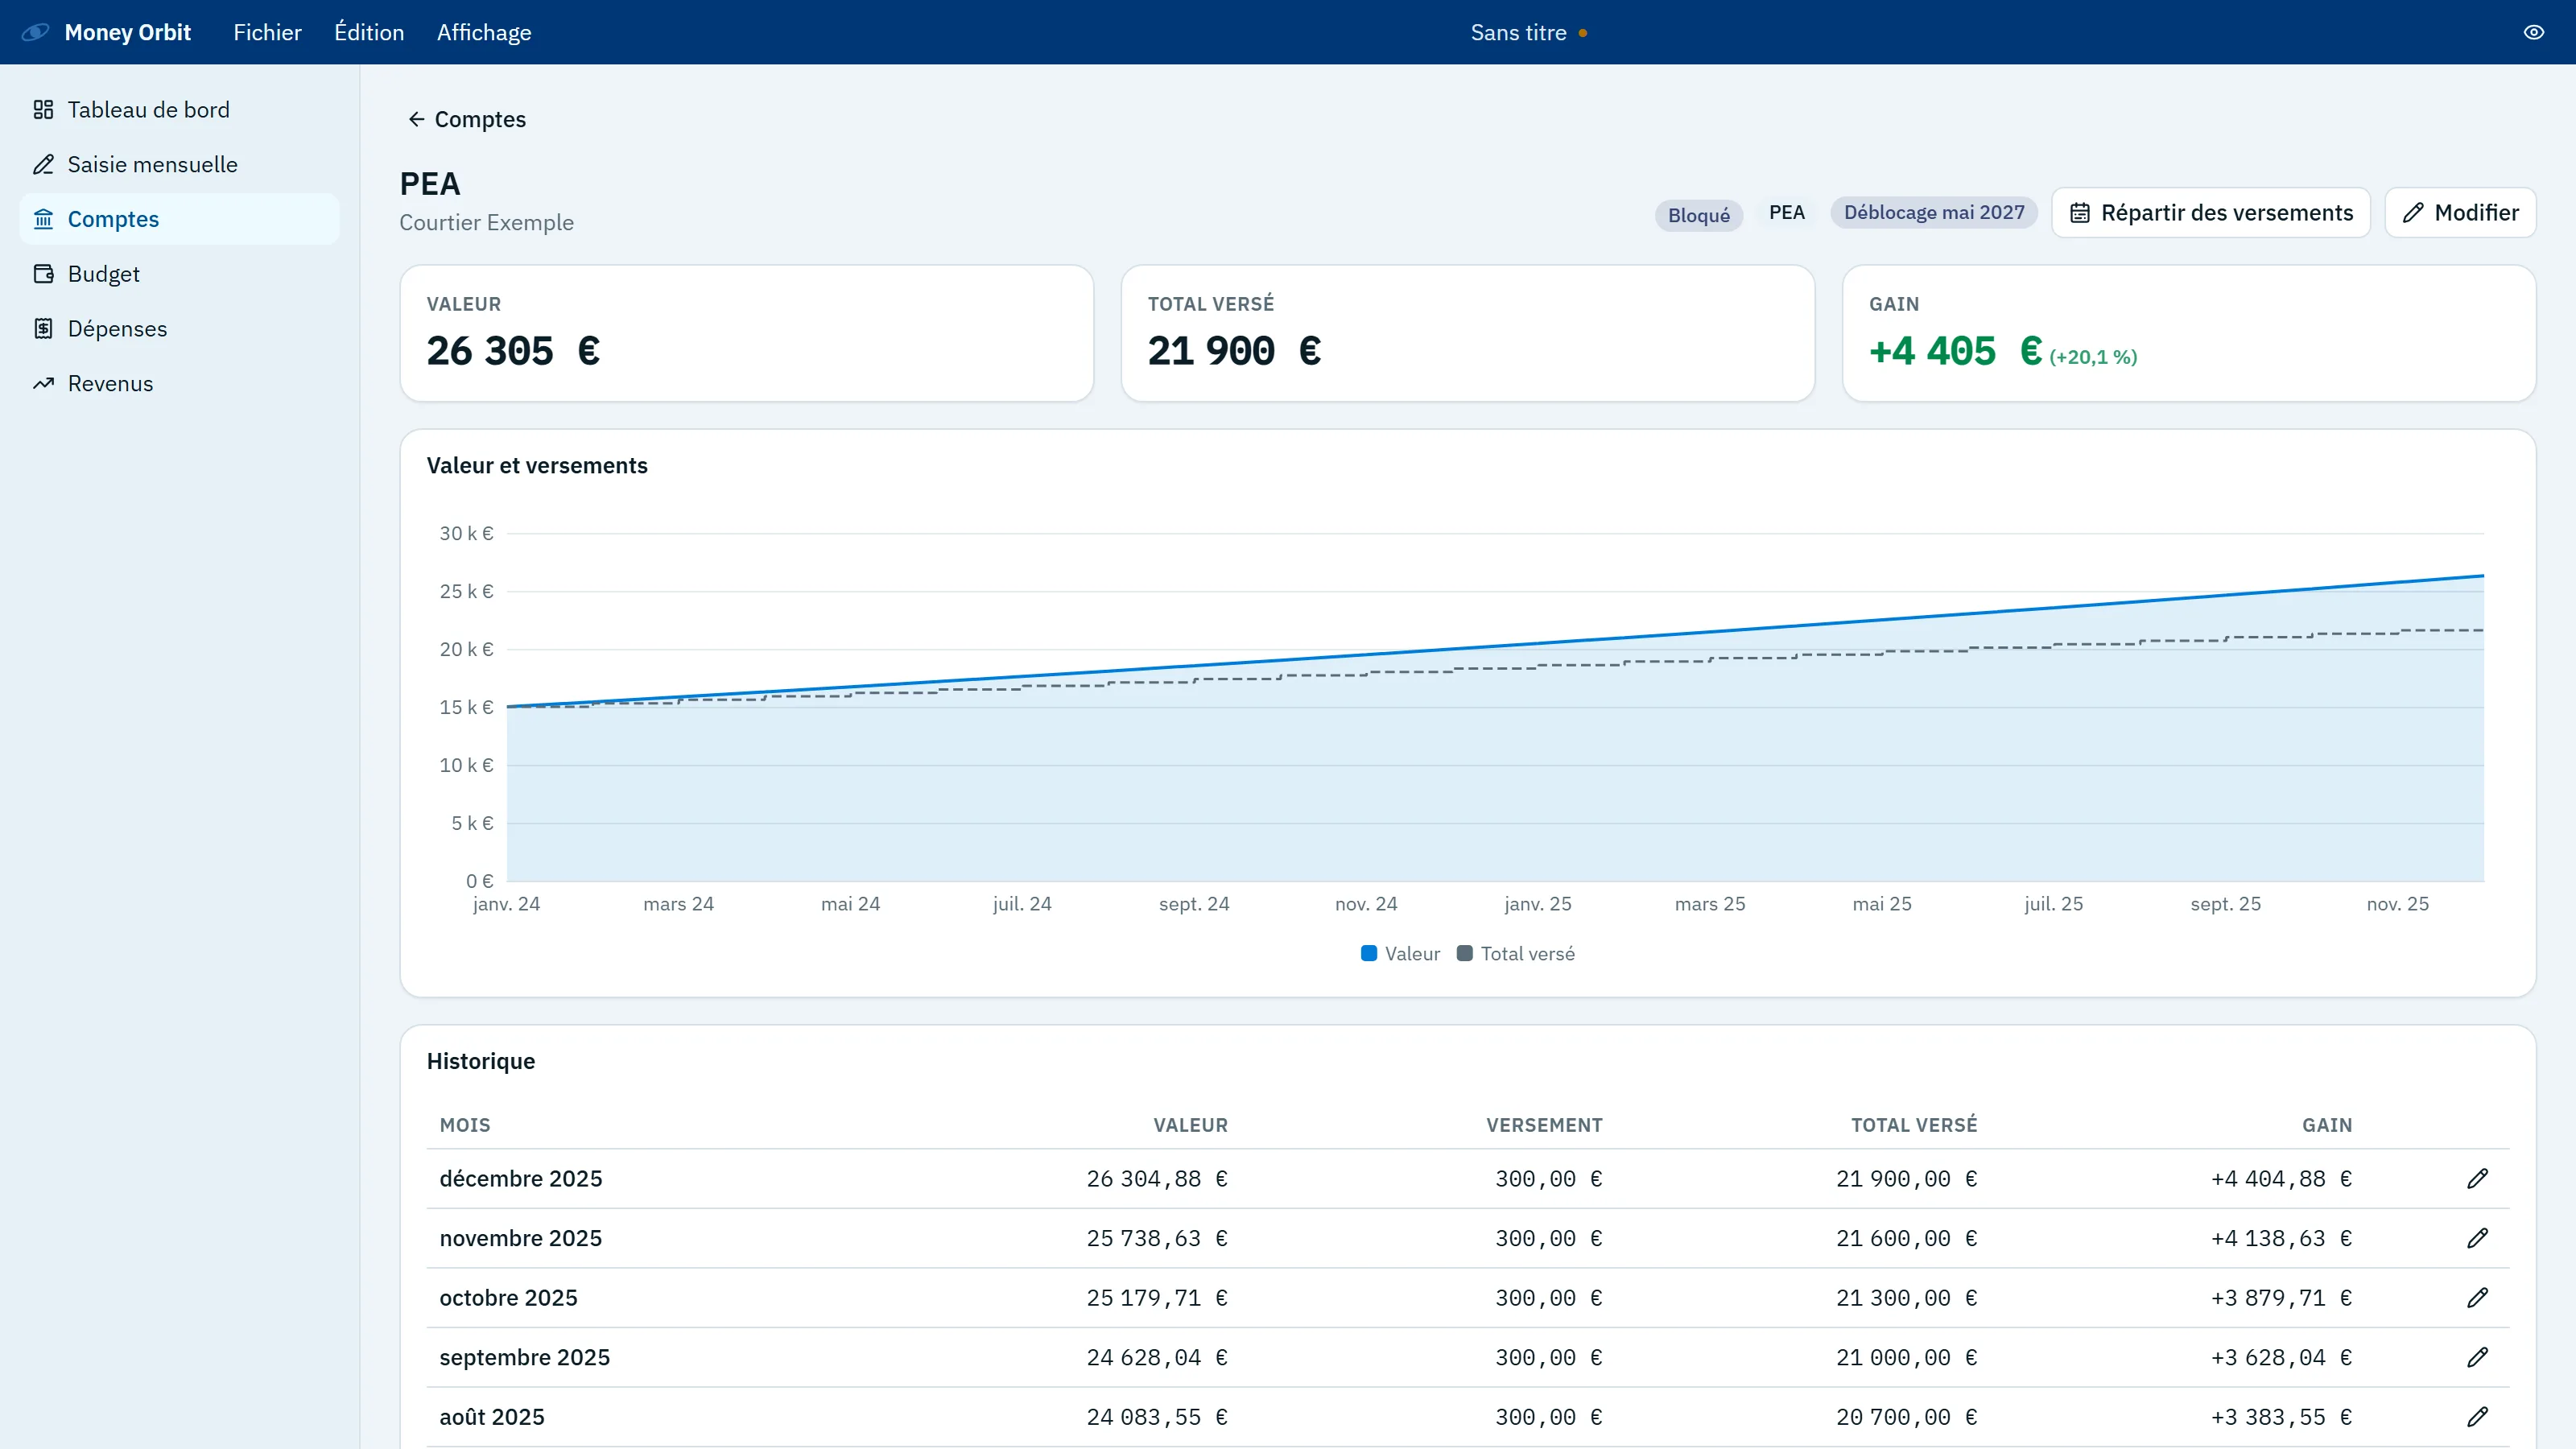2576x1449 pixels.
Task: Click the MOIS column header
Action: click(465, 1125)
